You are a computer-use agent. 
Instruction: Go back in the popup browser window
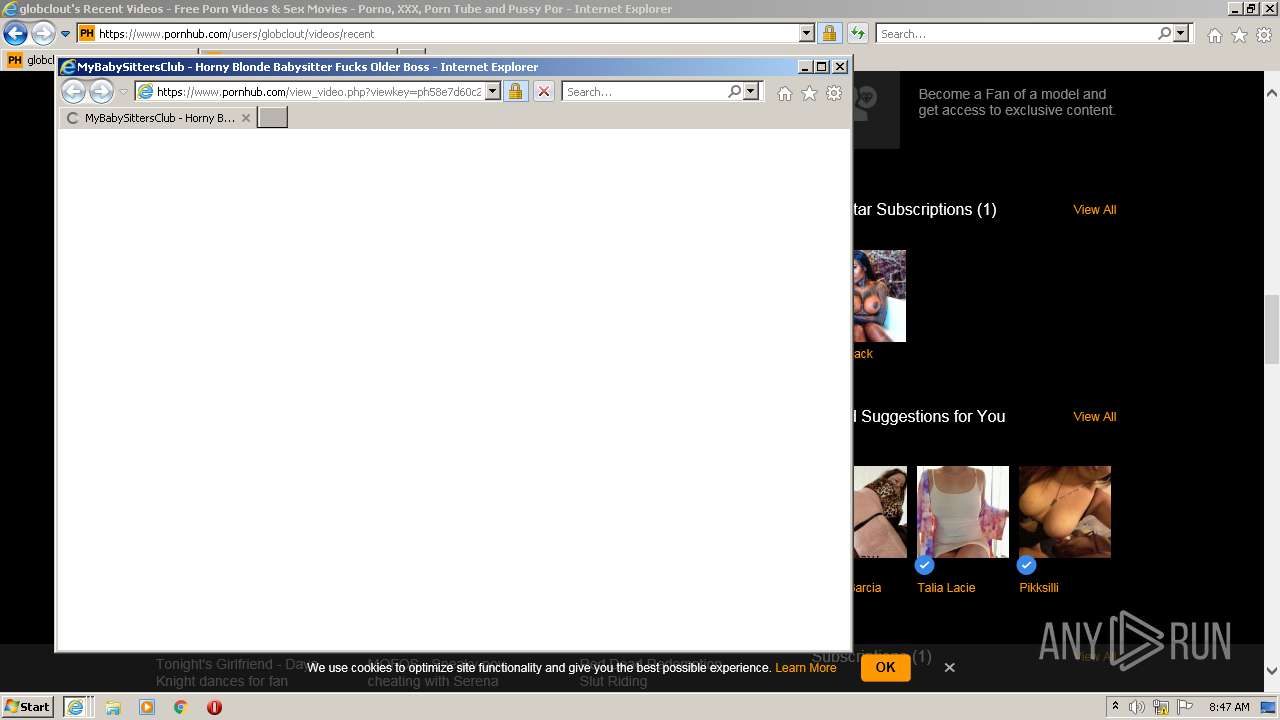[x=73, y=91]
